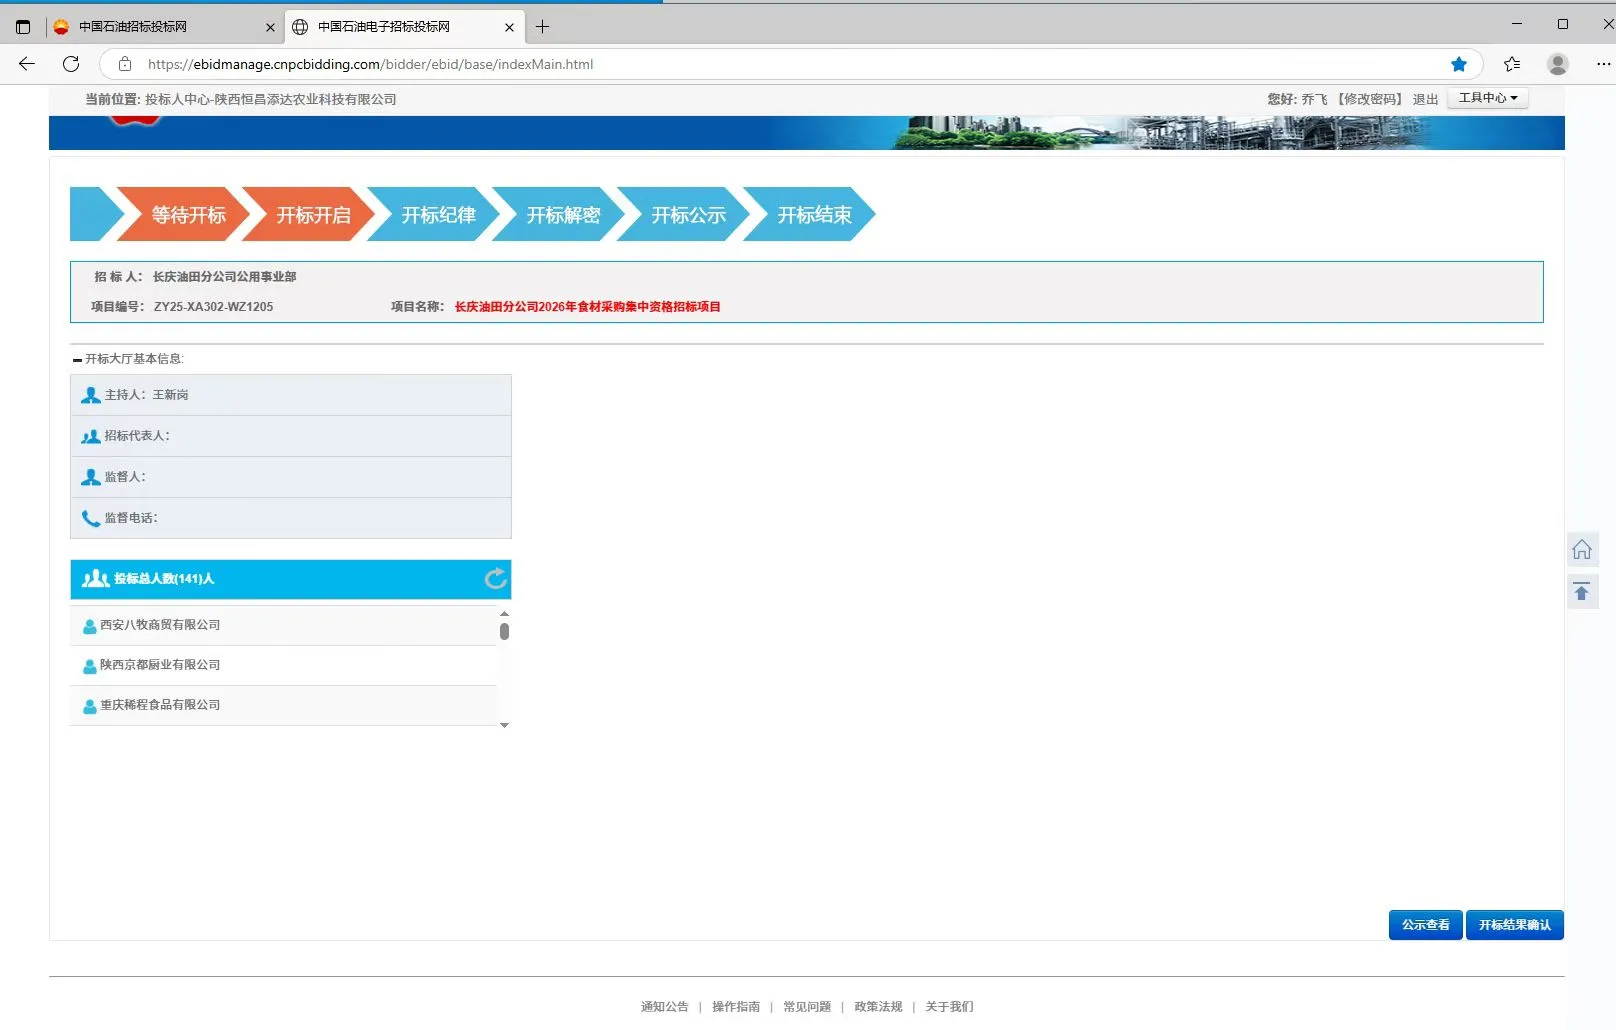This screenshot has height=1030, width=1616.
Task: Refresh the 投标总人数 bidder list
Action: click(495, 579)
